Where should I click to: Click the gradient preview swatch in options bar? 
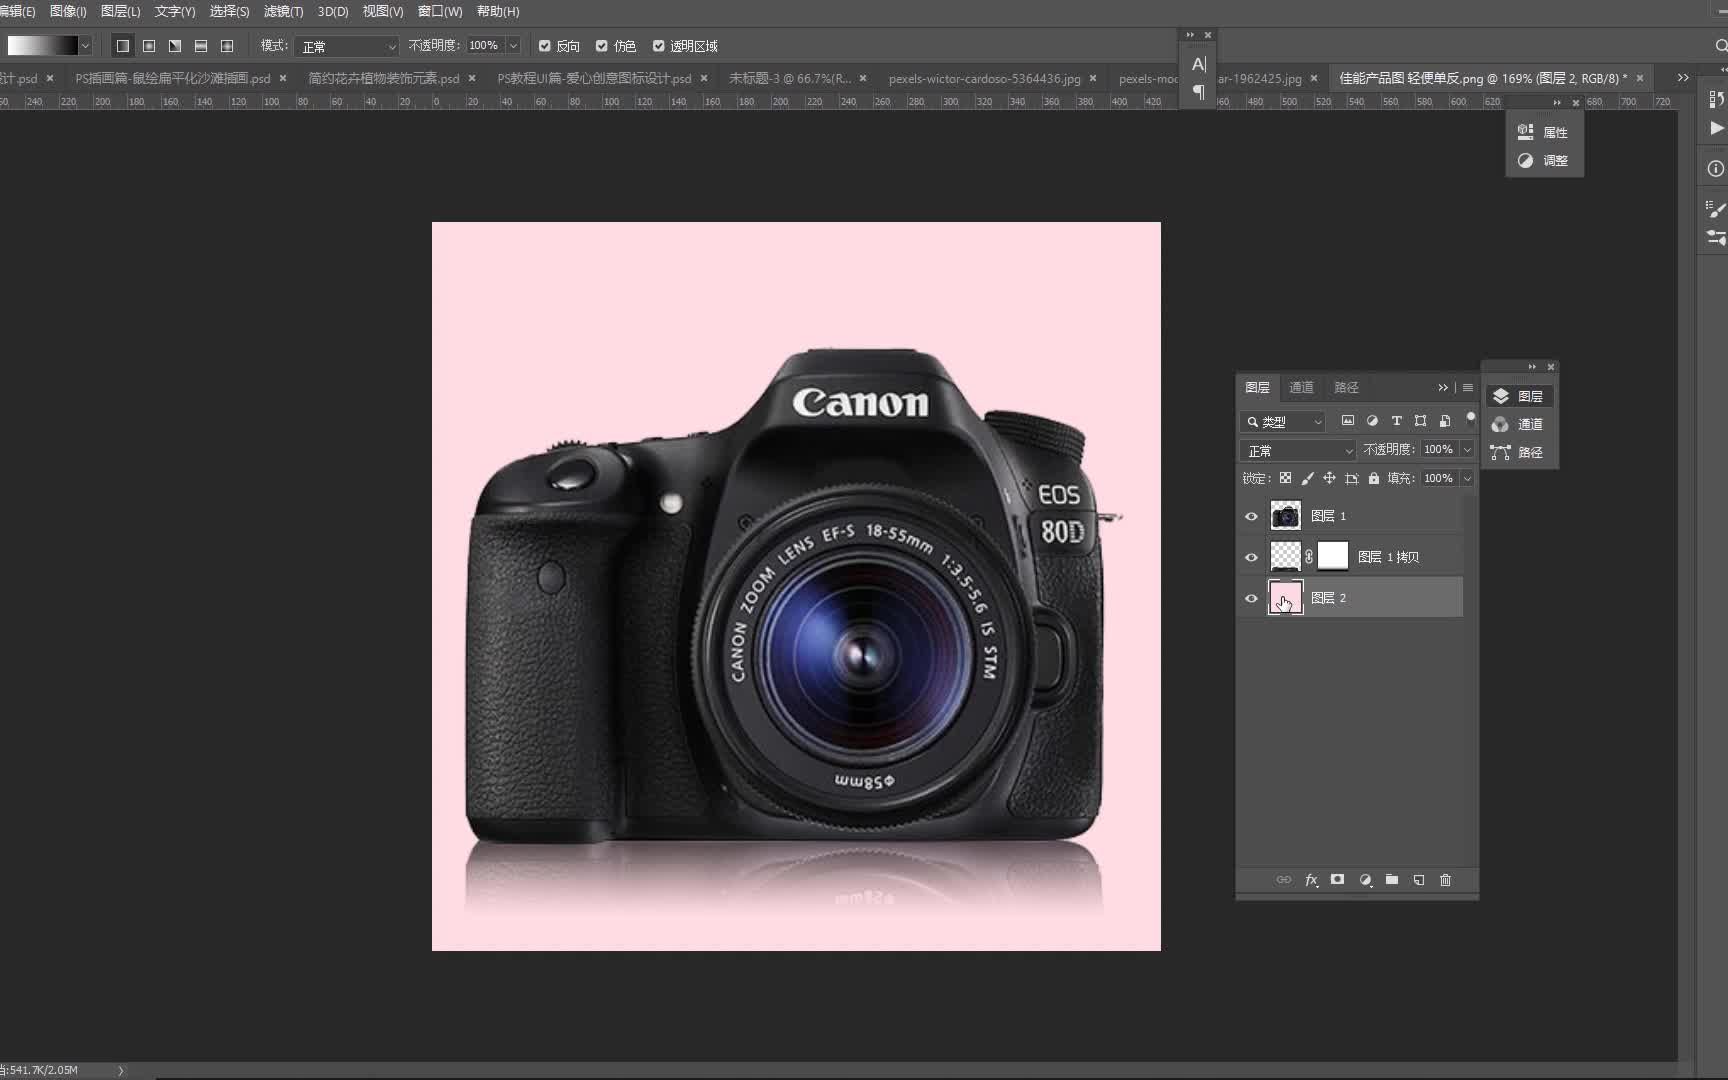point(42,46)
